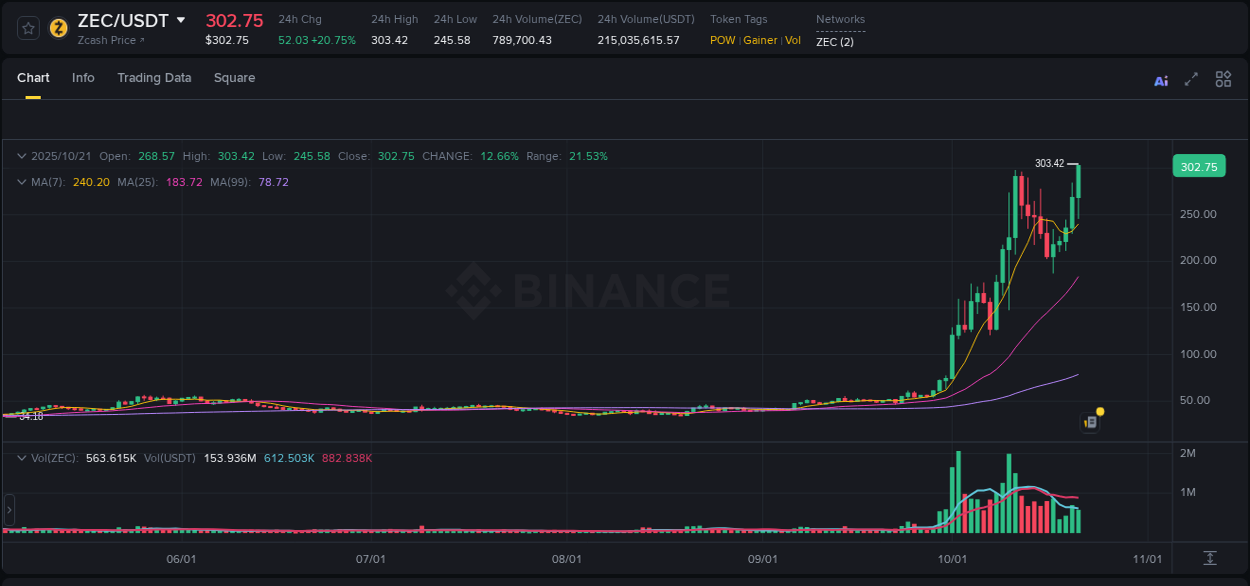This screenshot has height=586, width=1250.
Task: Collapse the MA indicator row chevron
Action: [x=20, y=182]
